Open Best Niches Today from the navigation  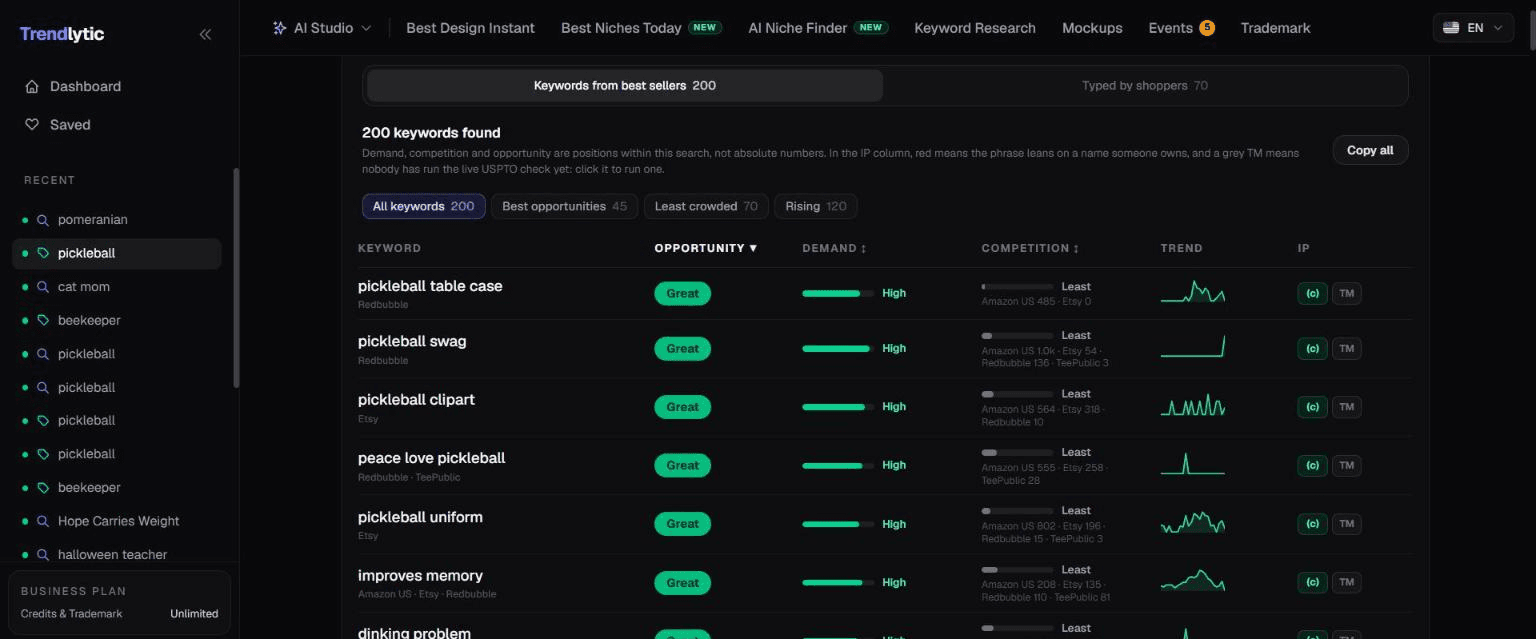[641, 28]
